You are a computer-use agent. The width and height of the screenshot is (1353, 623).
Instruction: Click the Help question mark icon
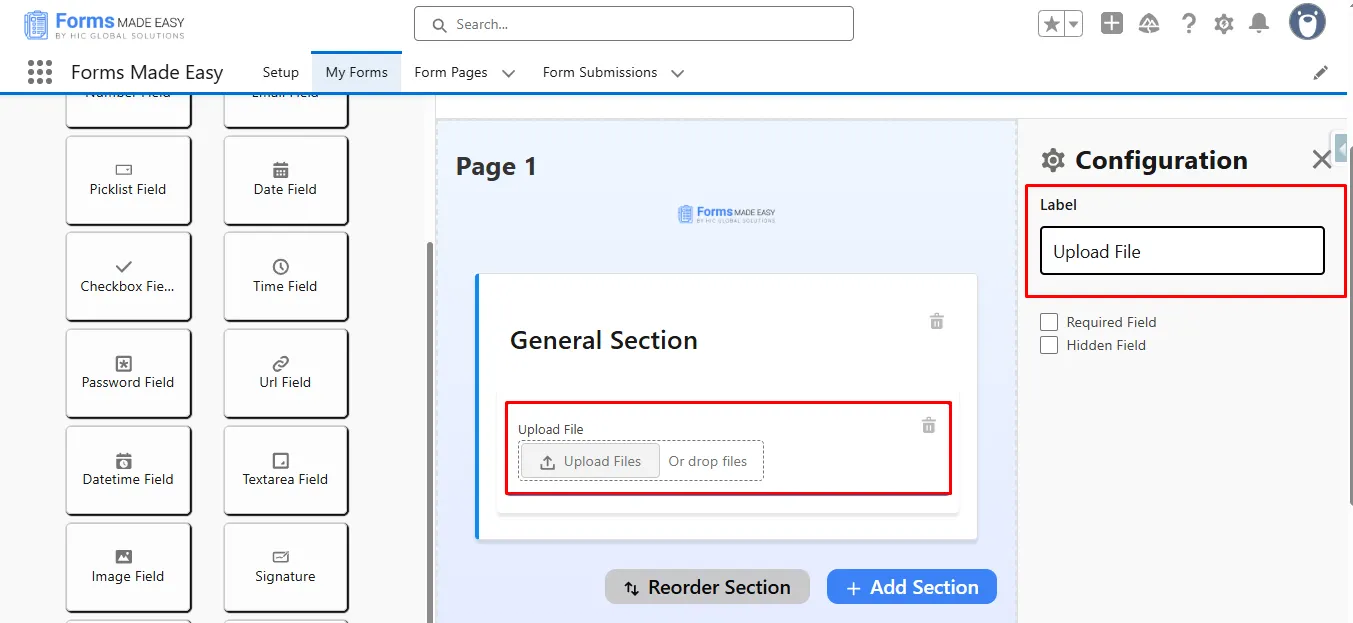pos(1188,24)
